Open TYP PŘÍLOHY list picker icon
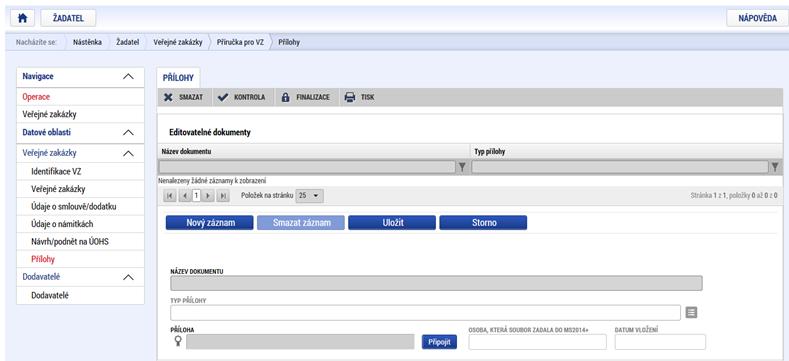 point(691,313)
